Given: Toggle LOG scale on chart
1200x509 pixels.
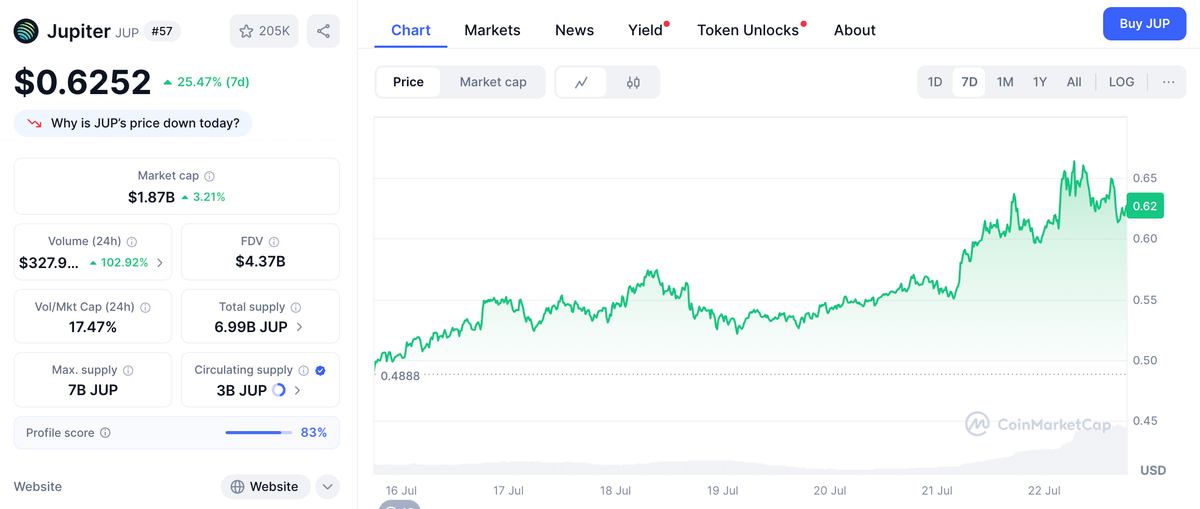Looking at the screenshot, I should 1122,82.
